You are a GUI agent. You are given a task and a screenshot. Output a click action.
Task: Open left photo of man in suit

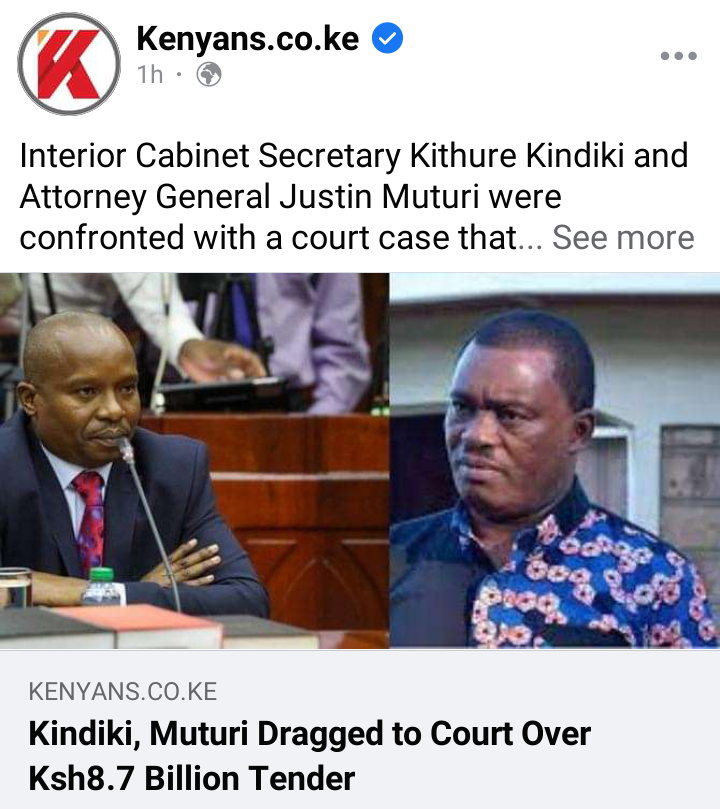194,460
